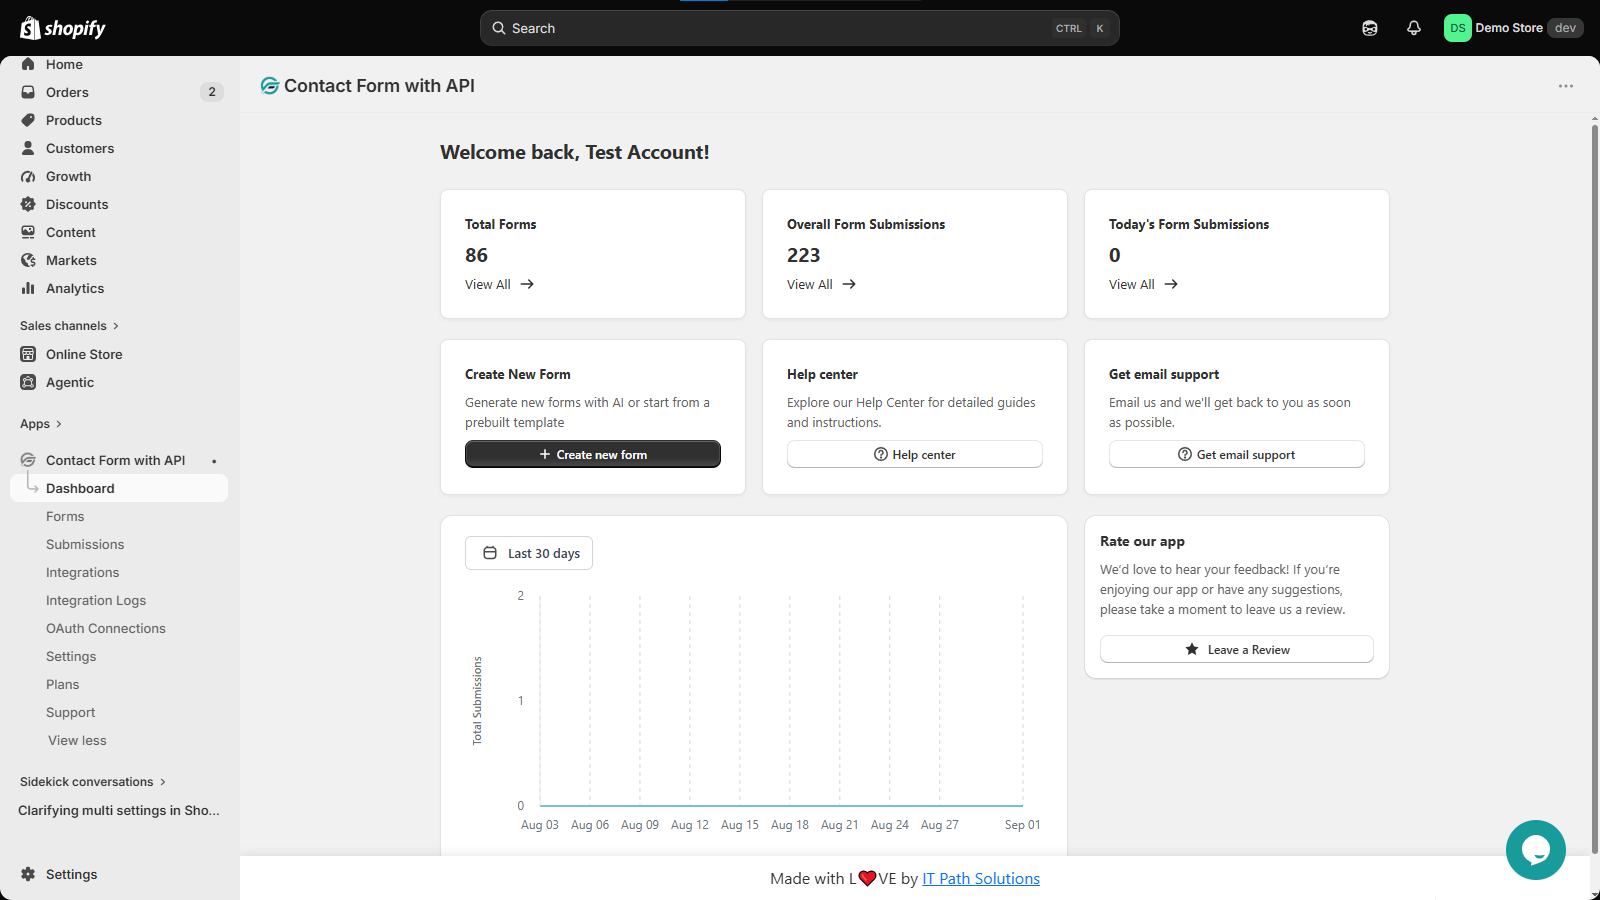Click the Markets globe icon

click(x=28, y=260)
